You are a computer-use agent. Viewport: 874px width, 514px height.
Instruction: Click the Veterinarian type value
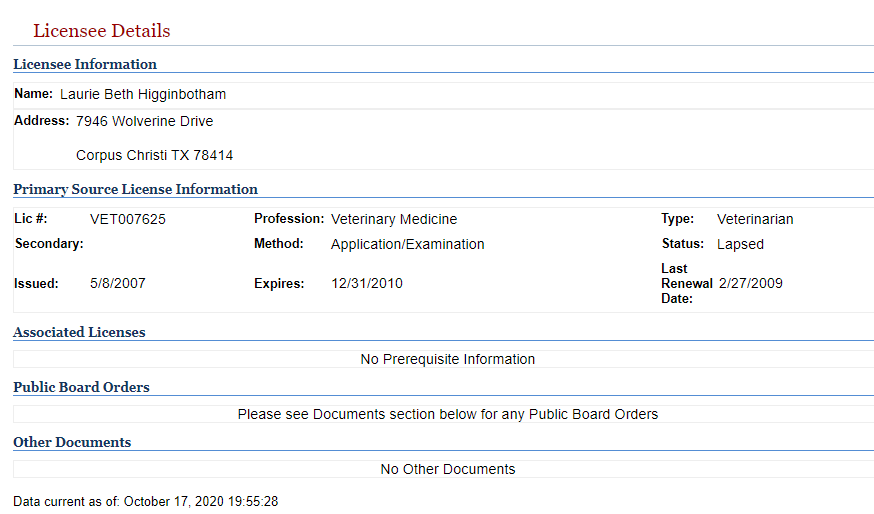click(755, 219)
